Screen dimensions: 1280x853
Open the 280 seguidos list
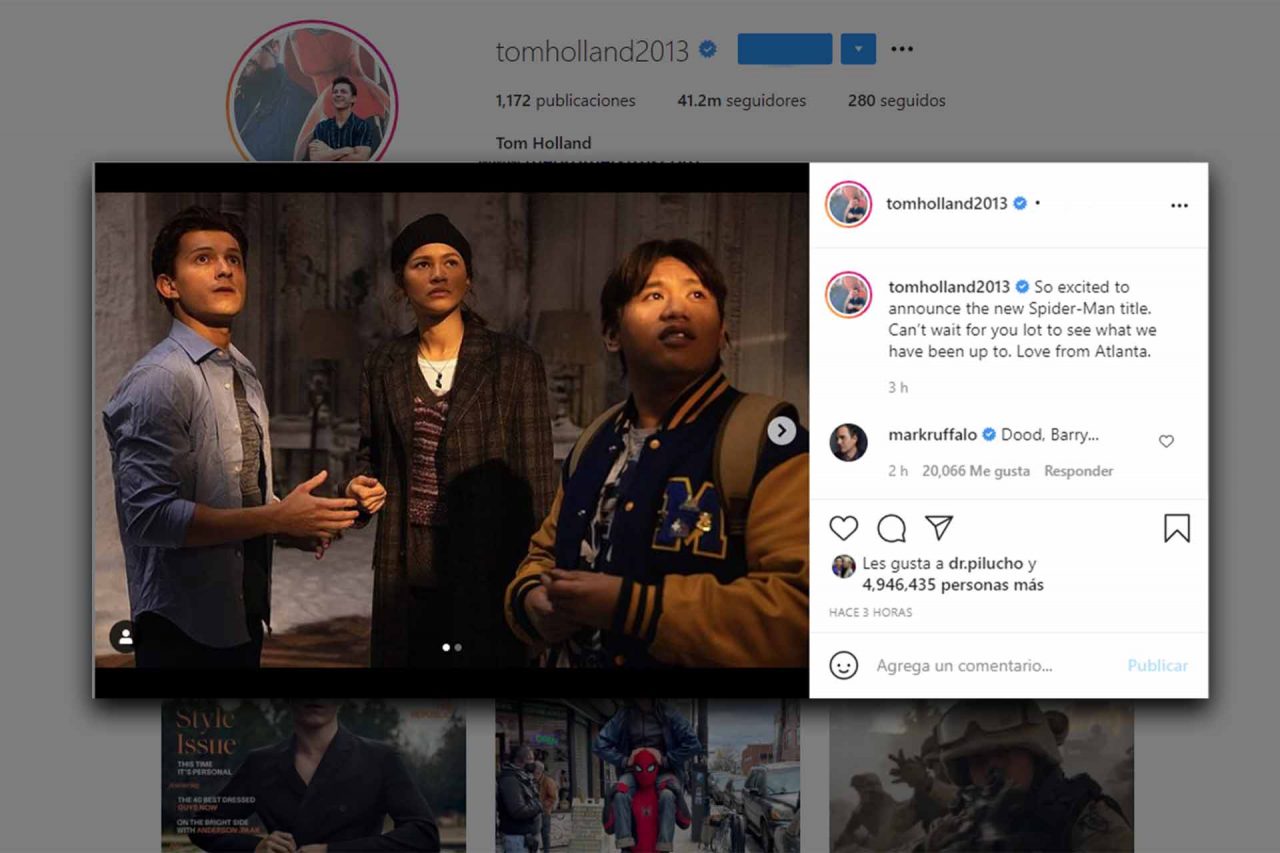(896, 101)
